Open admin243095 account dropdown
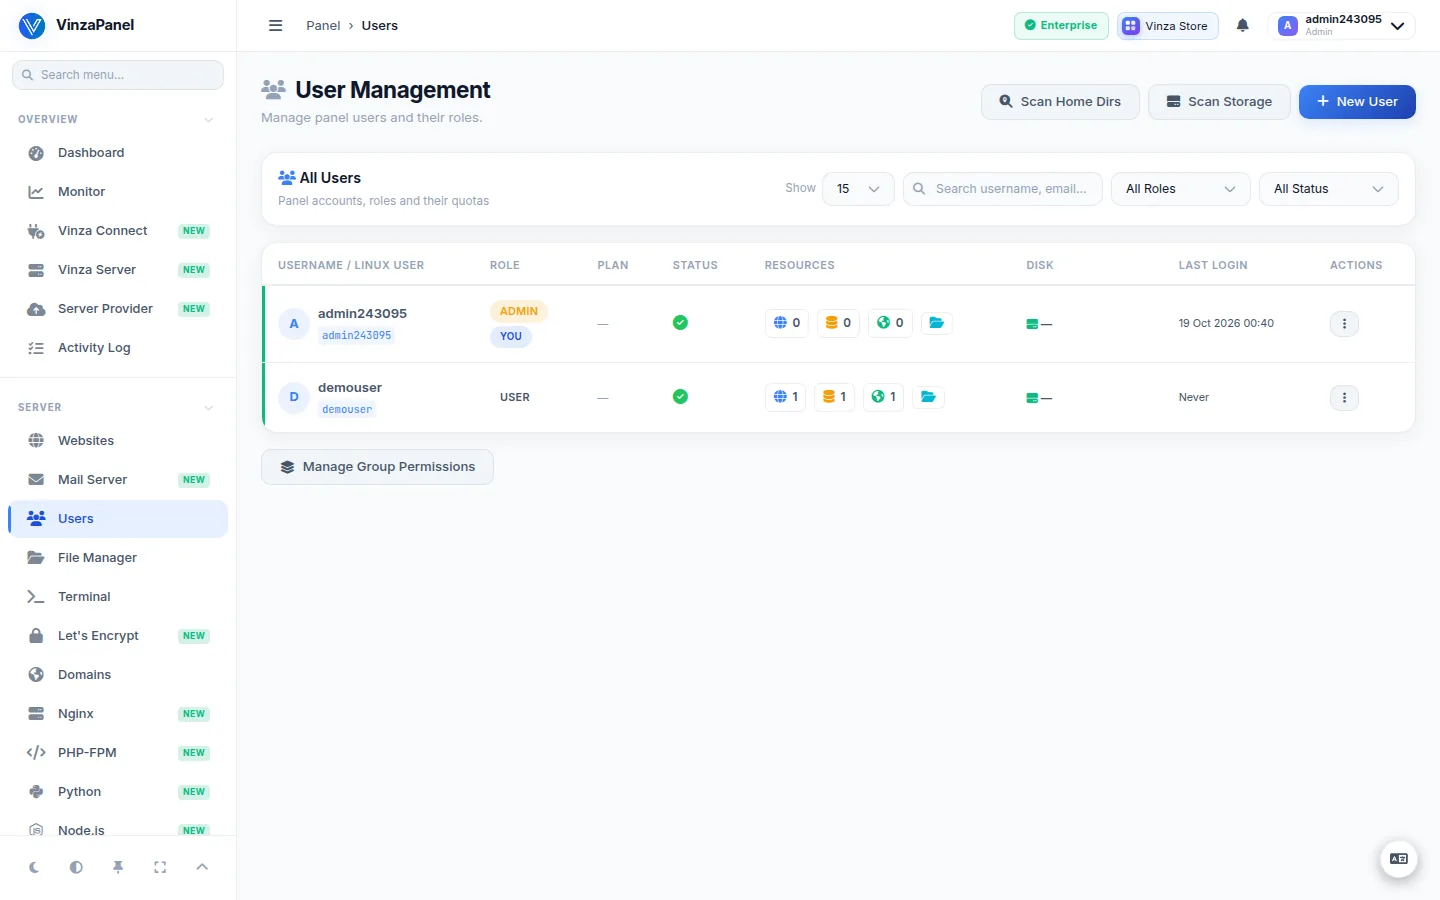Image resolution: width=1440 pixels, height=900 pixels. point(1342,26)
